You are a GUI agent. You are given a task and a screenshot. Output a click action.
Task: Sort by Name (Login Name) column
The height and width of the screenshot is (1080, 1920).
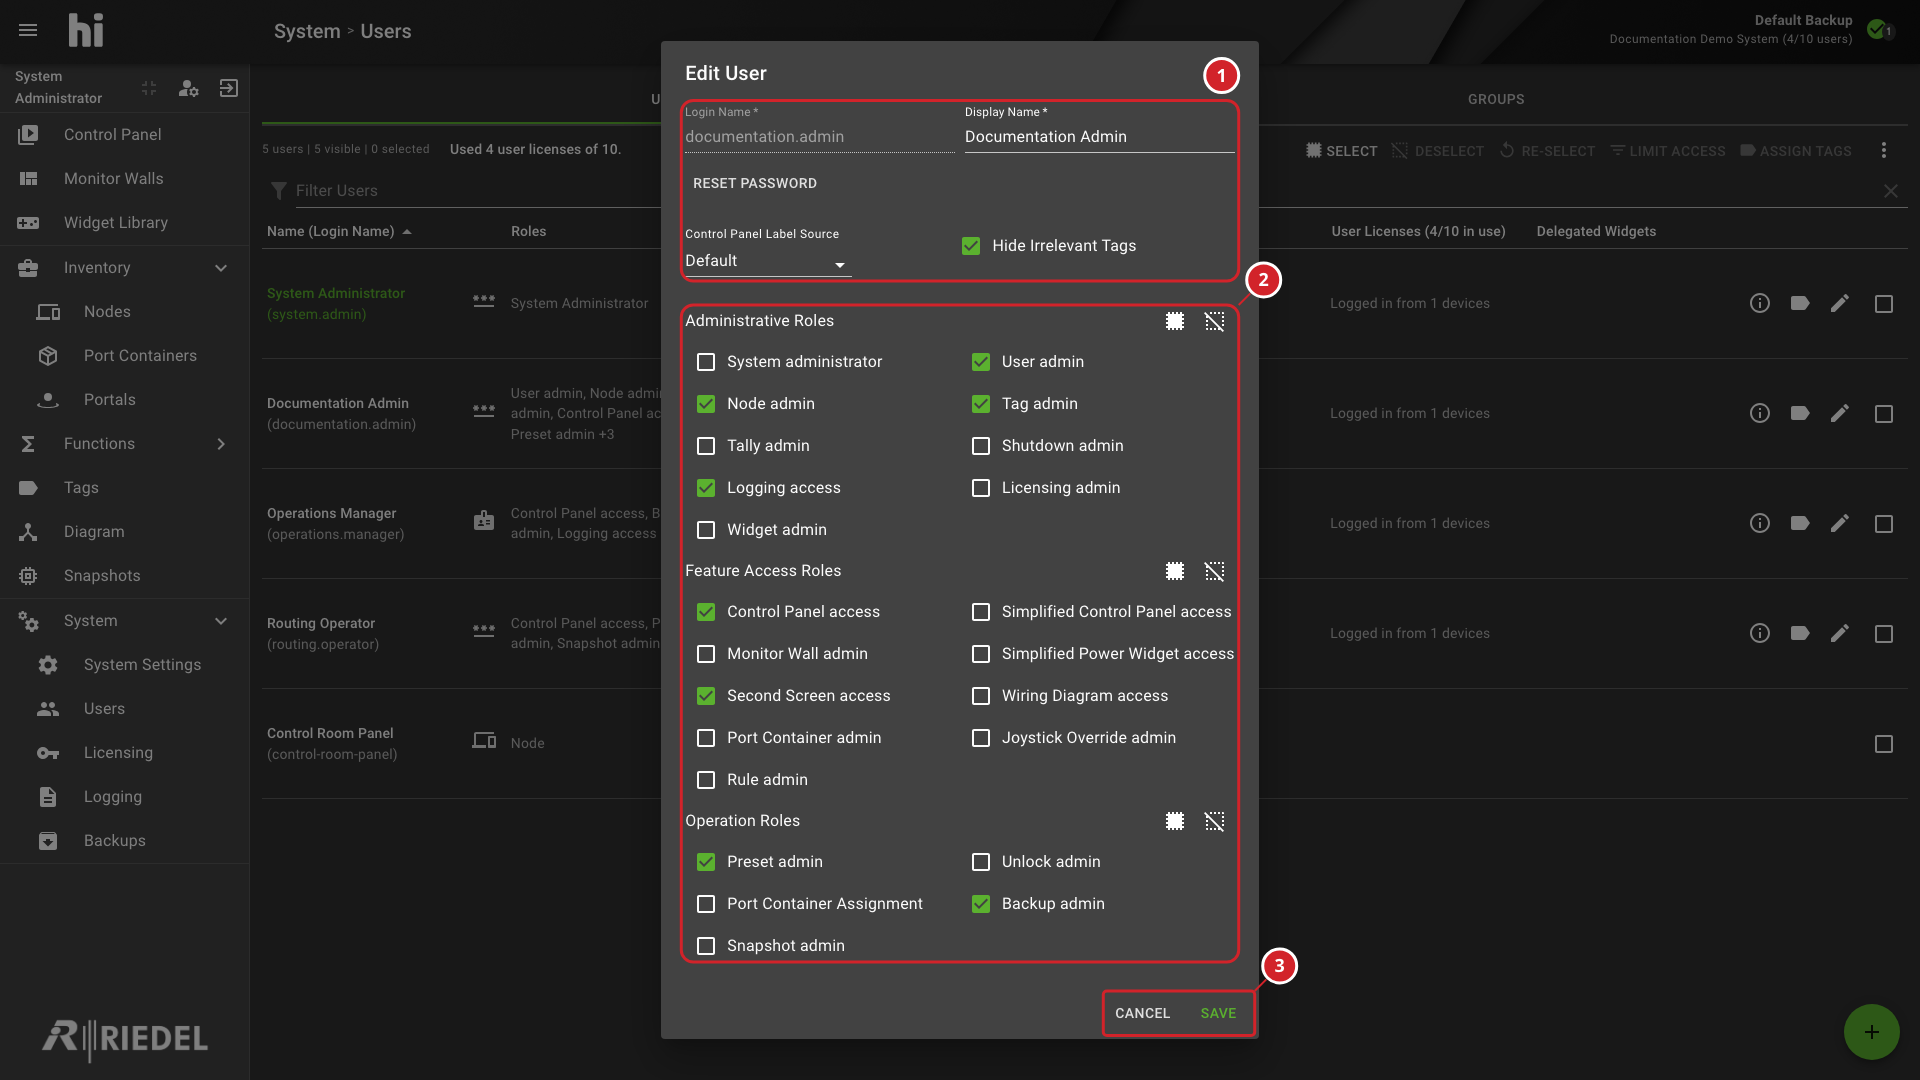point(339,231)
